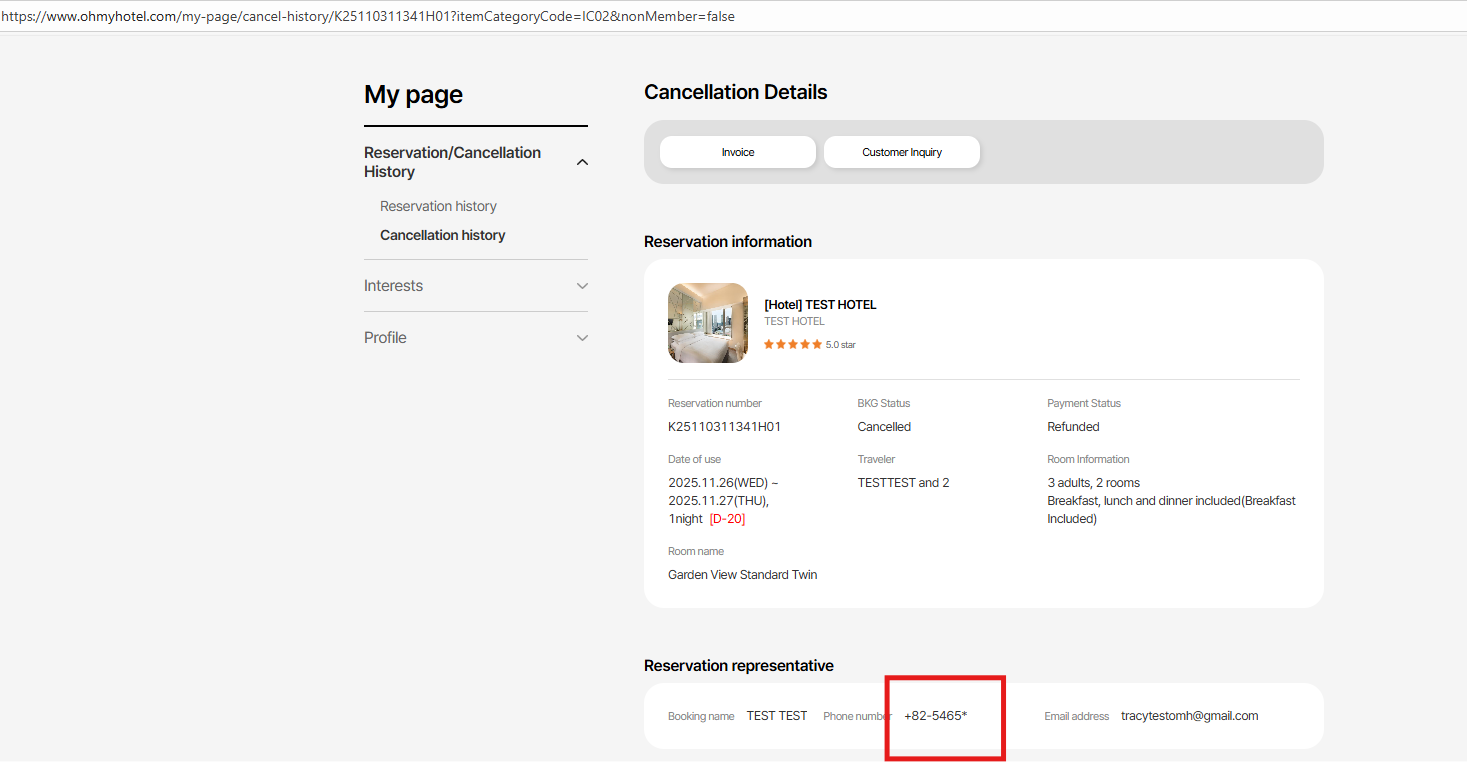
Task: Click the Cancellation Details heading
Action: [736, 92]
